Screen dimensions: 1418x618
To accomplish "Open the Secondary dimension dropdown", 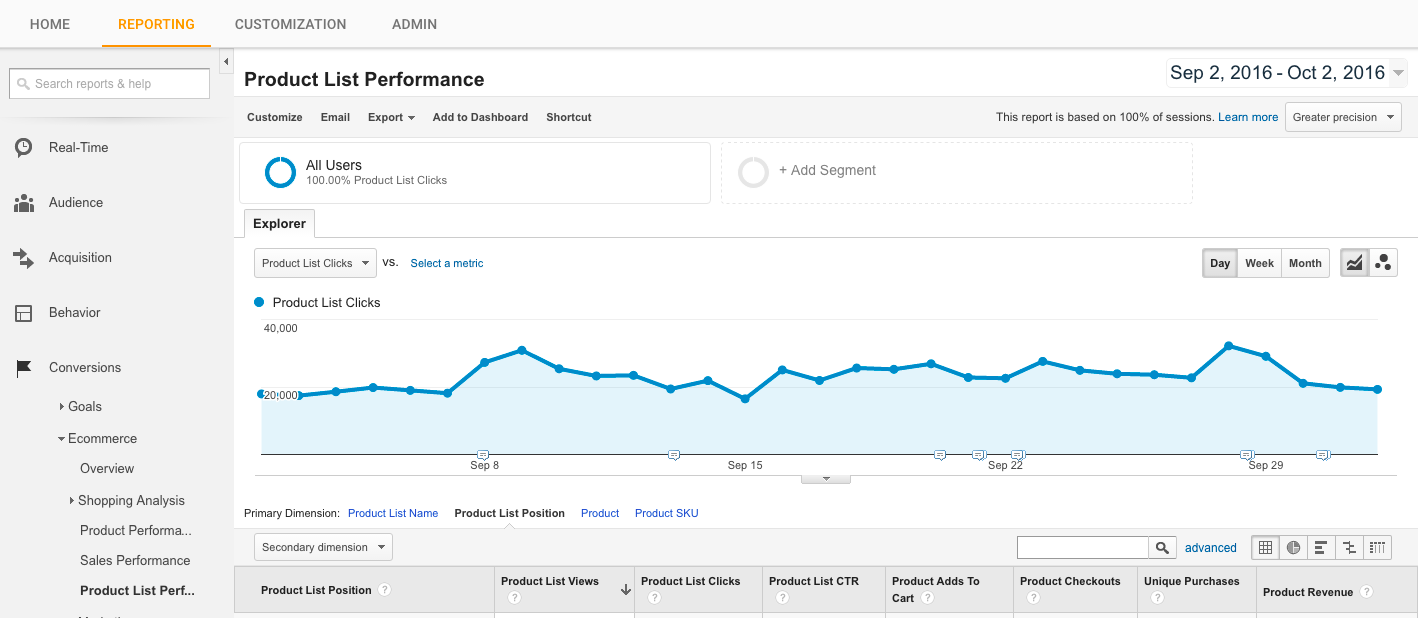I will [323, 547].
